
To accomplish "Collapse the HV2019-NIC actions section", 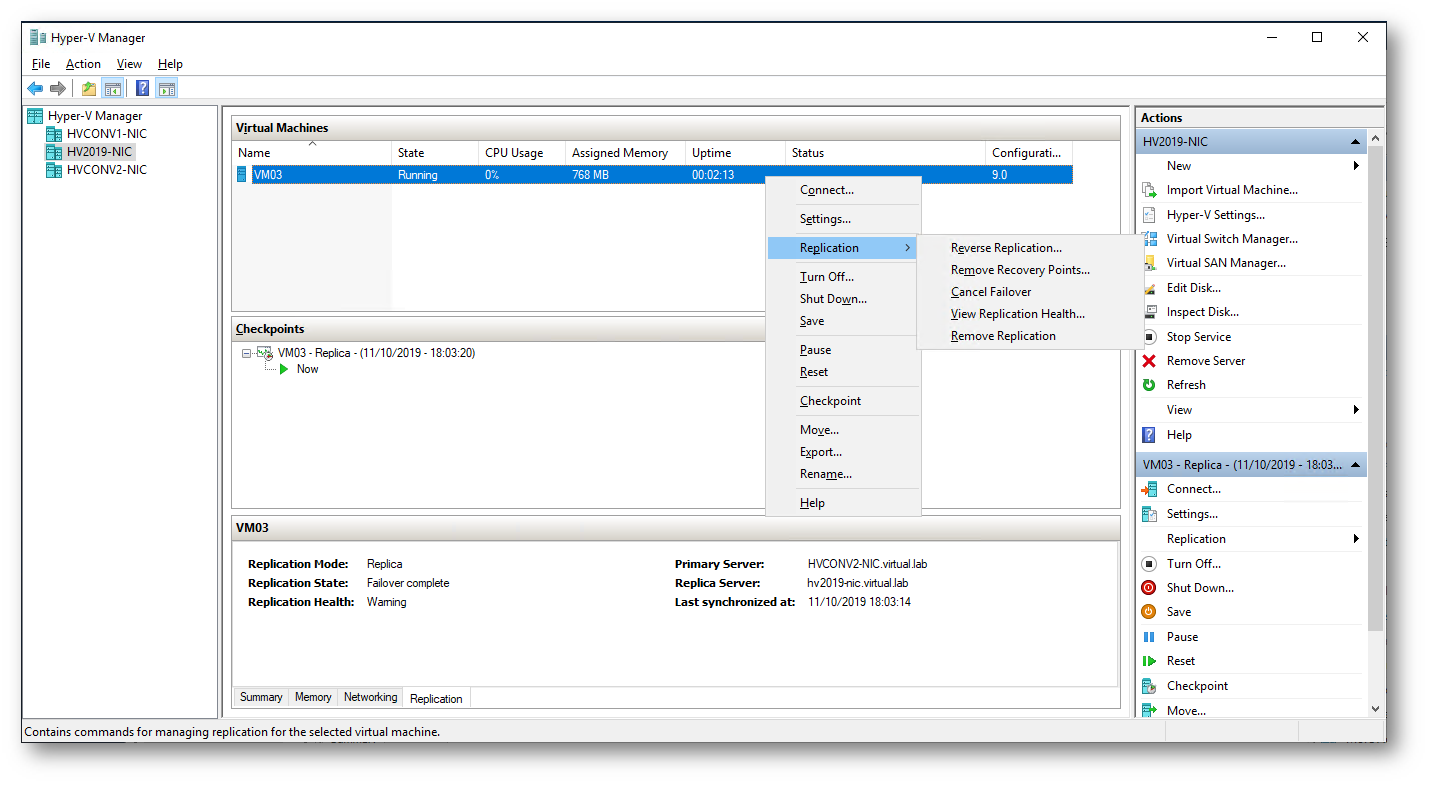I will pyautogui.click(x=1355, y=142).
